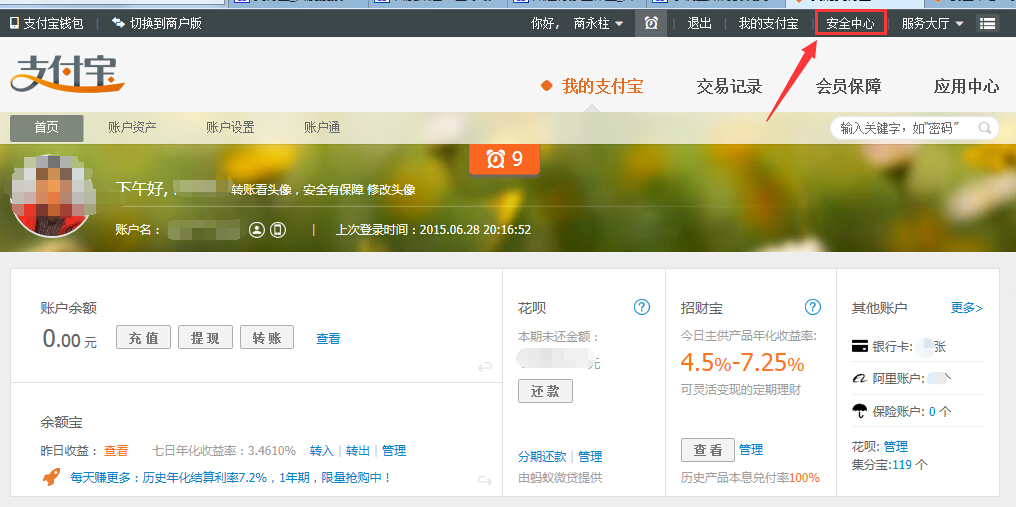Click the 每天赚更多 promotion link
The height and width of the screenshot is (507, 1016).
pos(231,478)
